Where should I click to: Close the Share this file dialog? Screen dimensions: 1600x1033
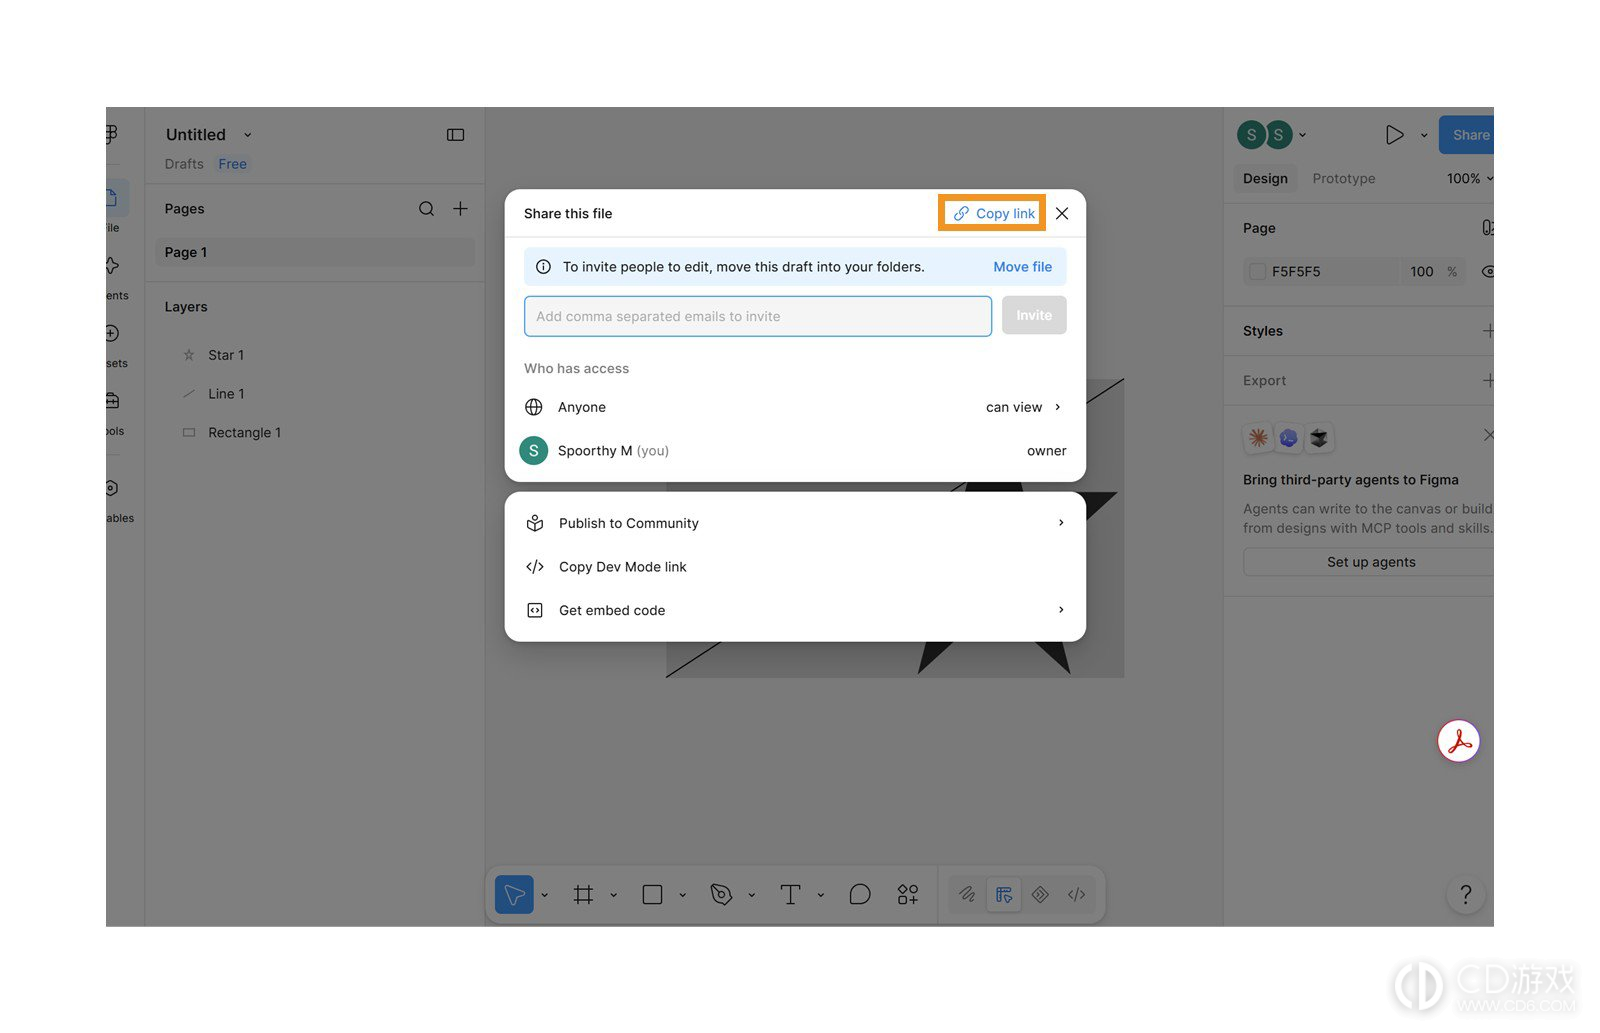pos(1062,213)
